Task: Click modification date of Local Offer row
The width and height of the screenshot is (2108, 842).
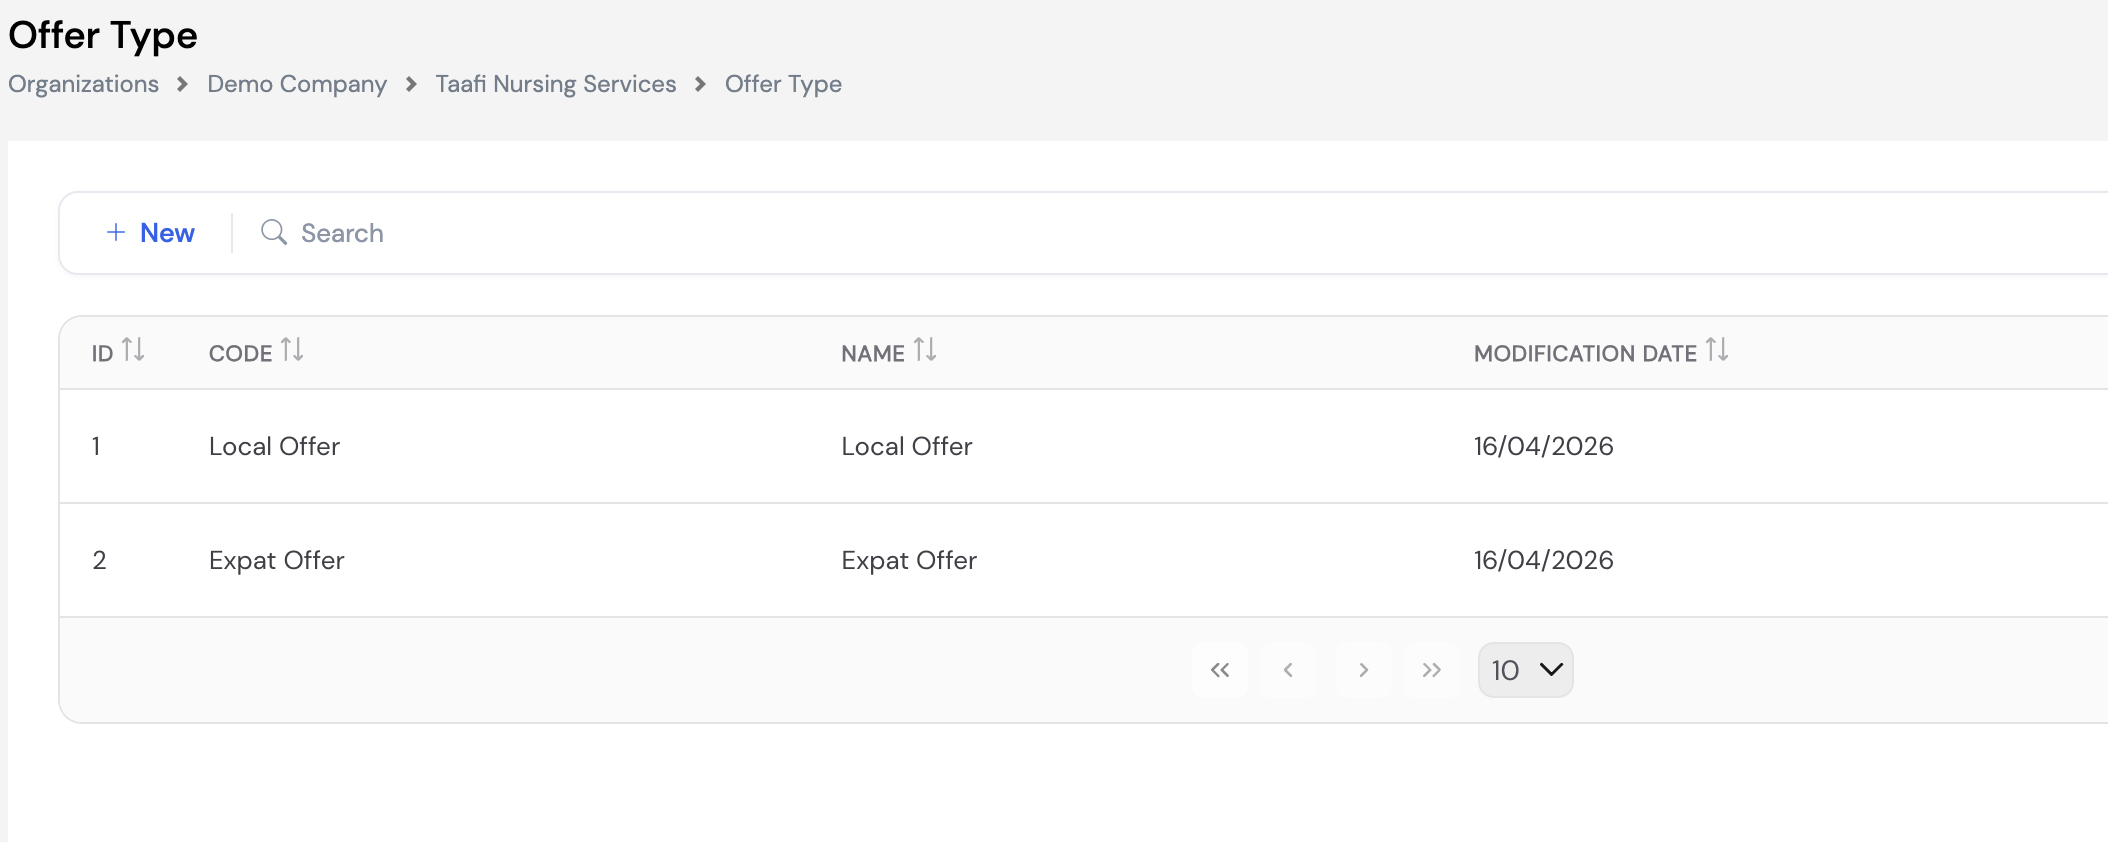Action: (x=1544, y=446)
